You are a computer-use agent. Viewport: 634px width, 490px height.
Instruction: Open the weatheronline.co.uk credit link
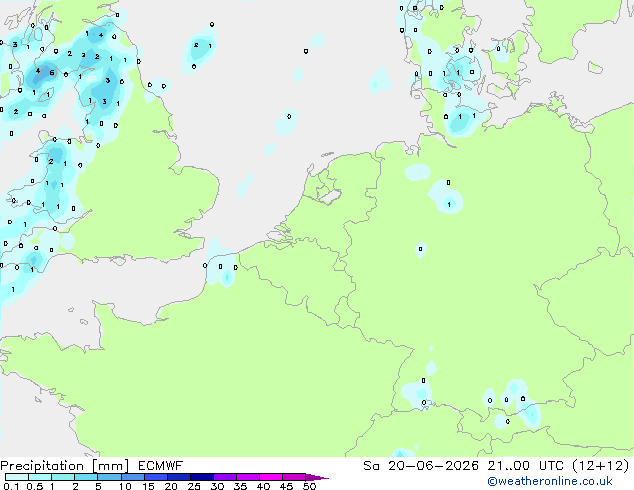tap(550, 481)
